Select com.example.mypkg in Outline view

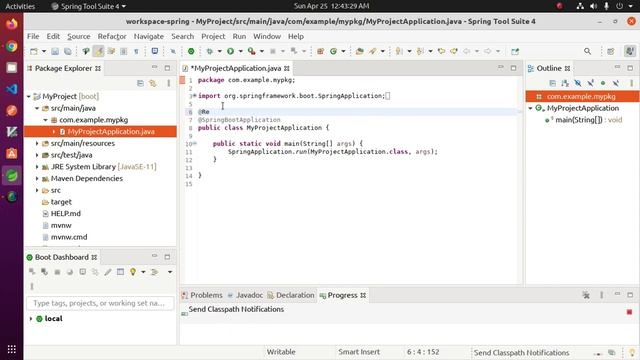coord(581,97)
